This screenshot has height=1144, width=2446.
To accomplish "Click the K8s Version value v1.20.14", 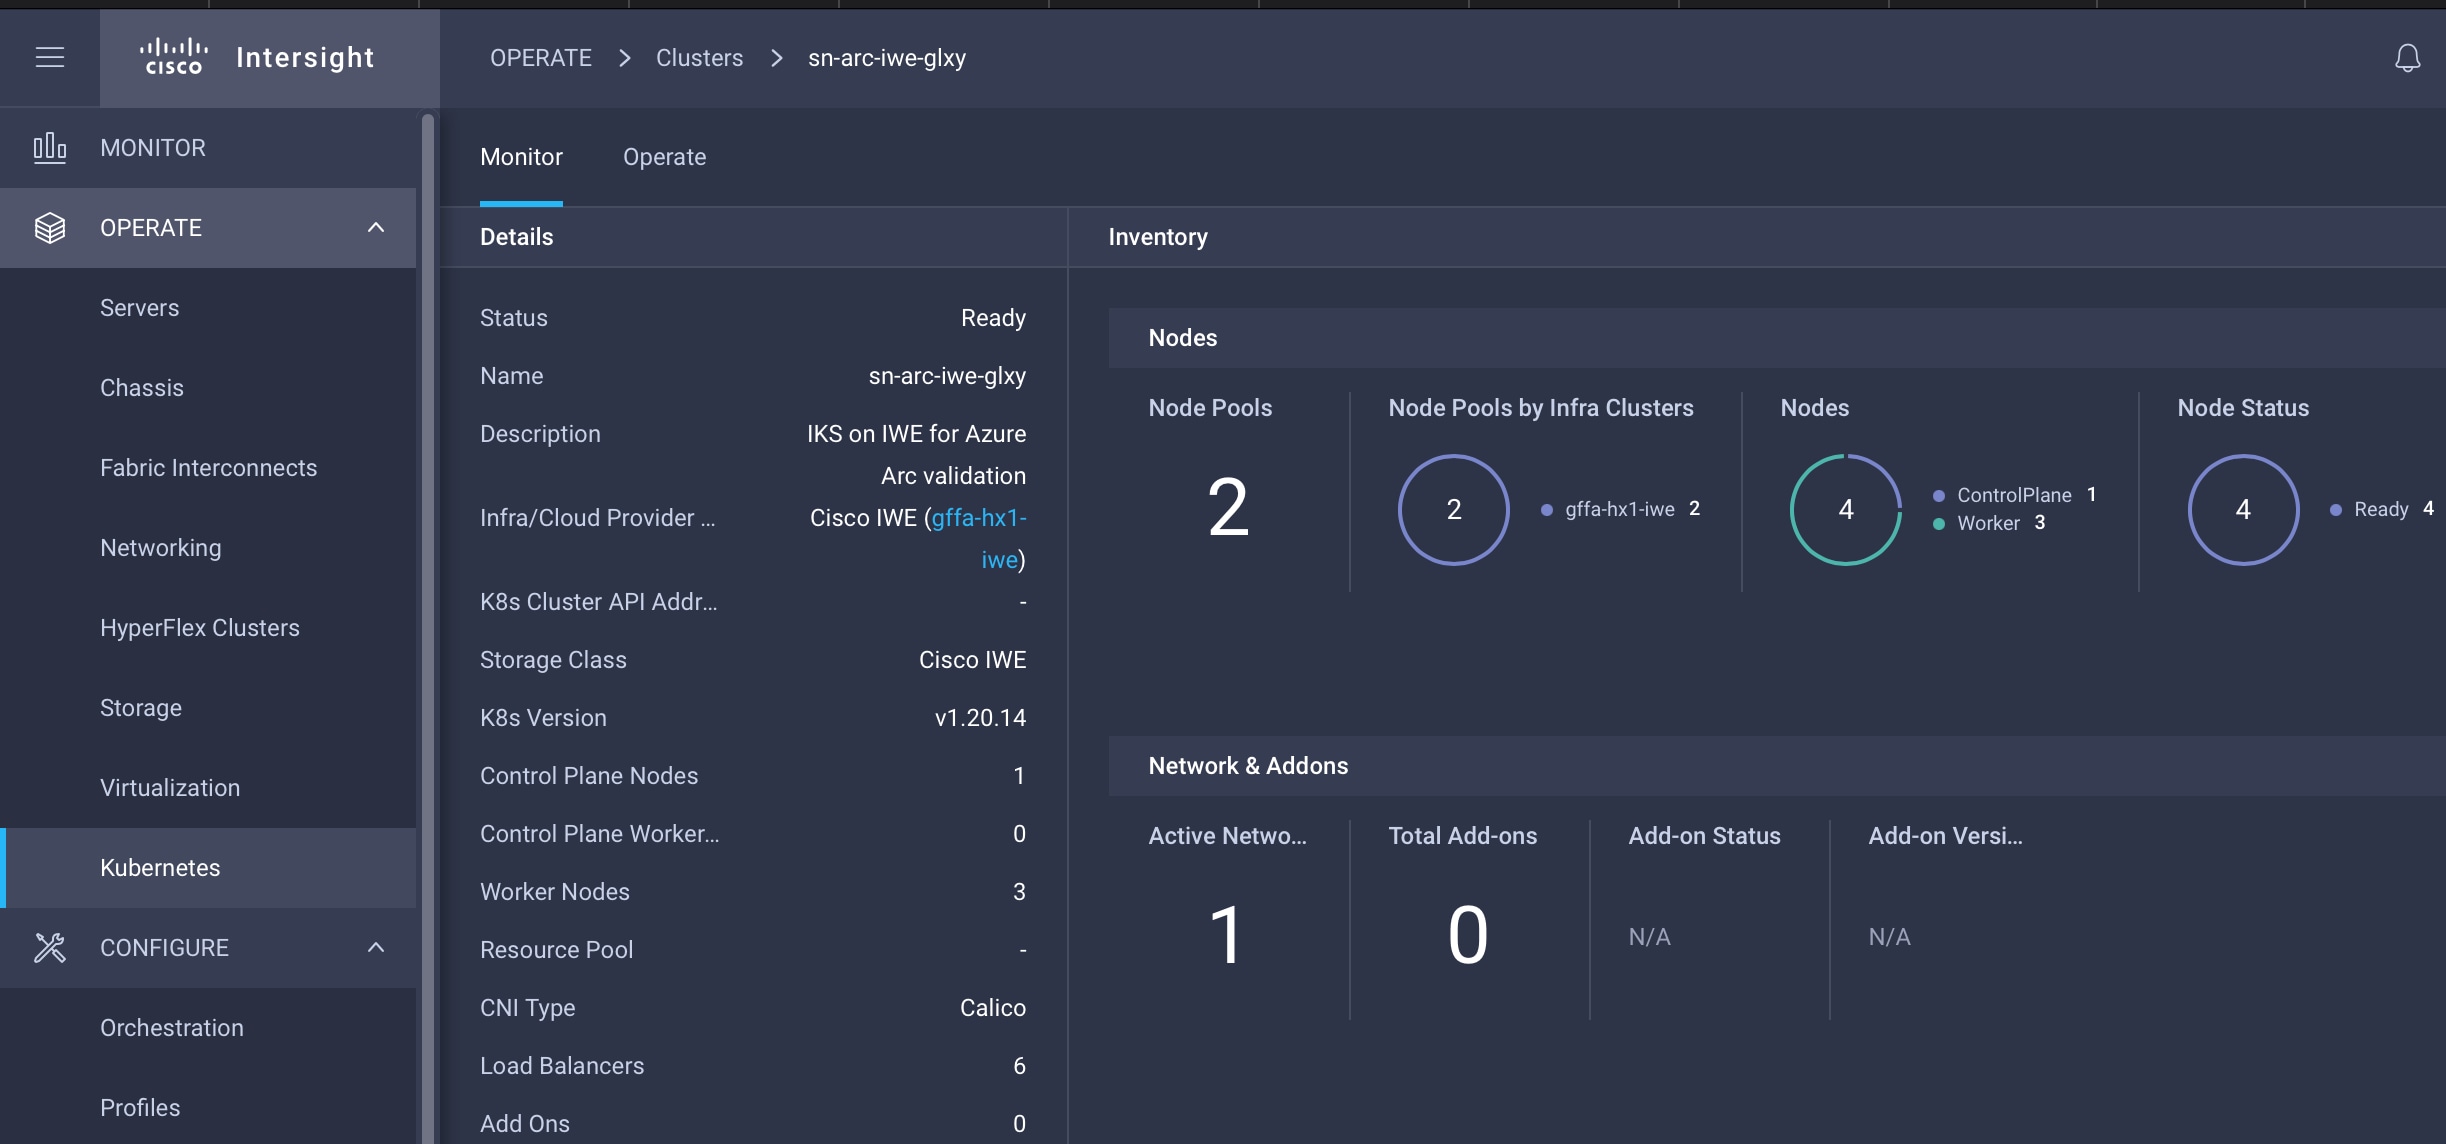I will click(x=980, y=717).
